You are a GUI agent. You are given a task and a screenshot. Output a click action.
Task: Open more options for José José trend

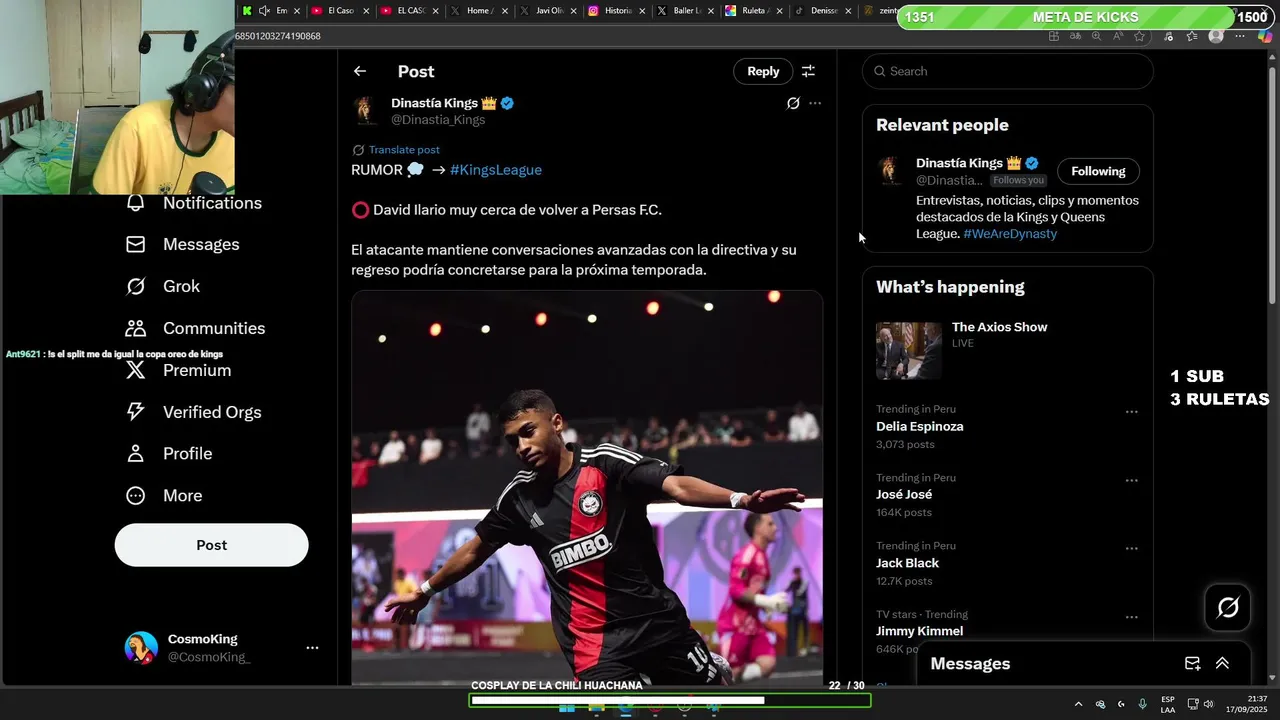pos(1132,480)
